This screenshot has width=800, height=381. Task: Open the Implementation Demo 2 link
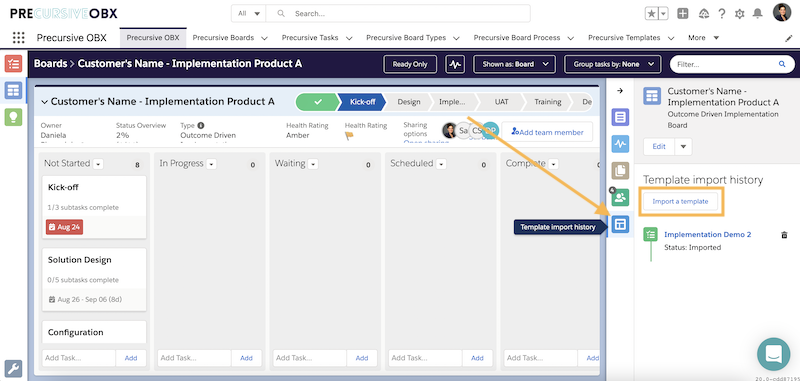click(x=707, y=235)
